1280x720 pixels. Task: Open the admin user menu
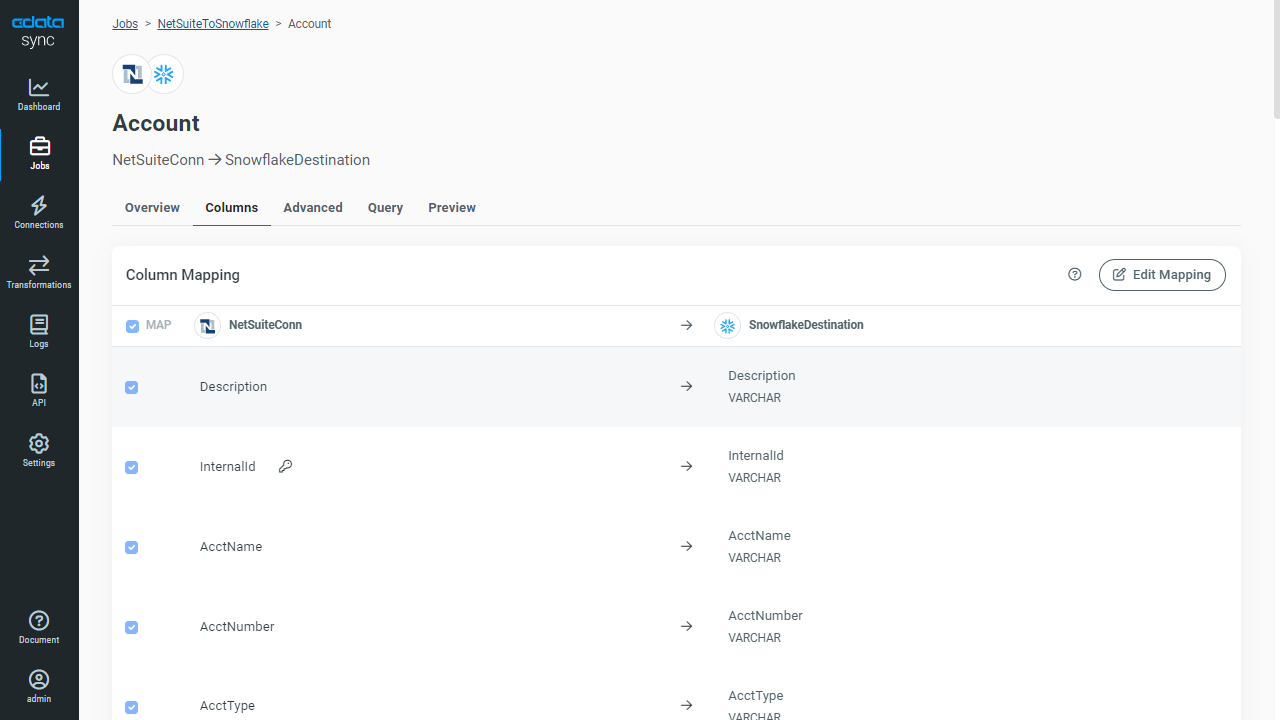(x=39, y=687)
